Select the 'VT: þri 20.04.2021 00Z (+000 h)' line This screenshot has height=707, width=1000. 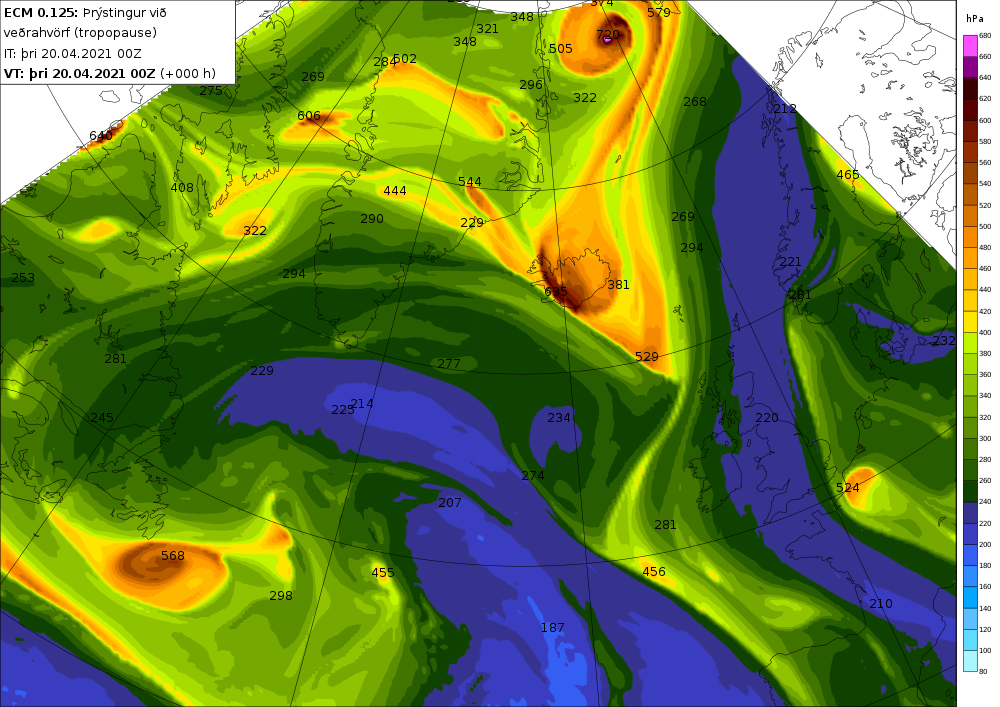point(110,73)
